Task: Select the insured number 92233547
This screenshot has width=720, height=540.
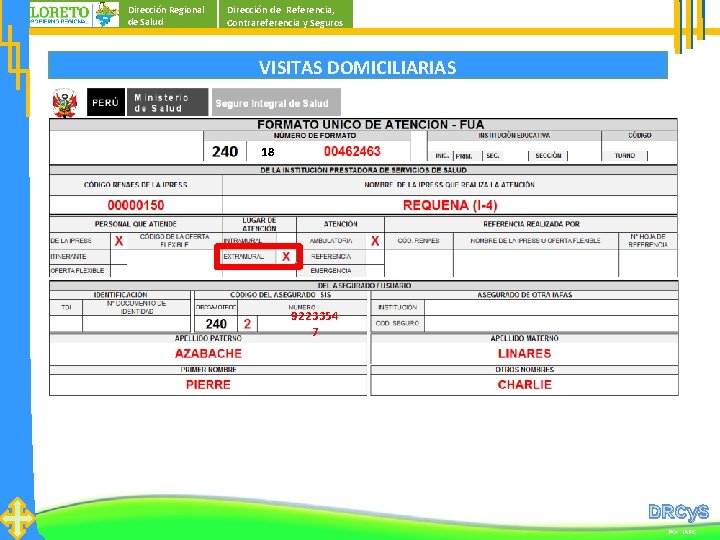Action: 315,323
